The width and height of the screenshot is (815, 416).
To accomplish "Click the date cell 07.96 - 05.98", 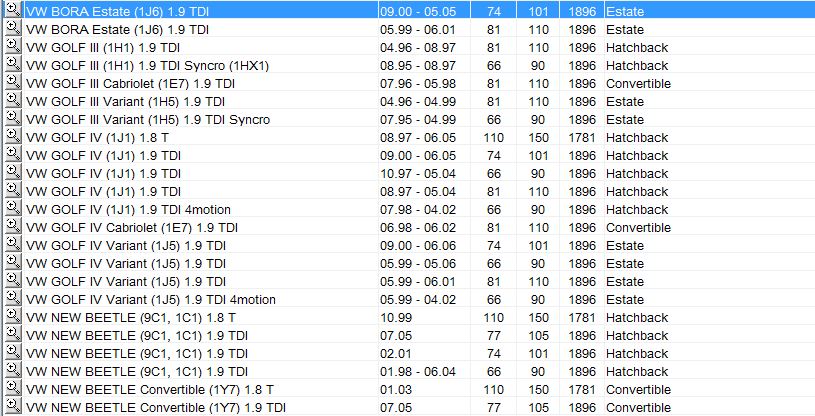I will tap(418, 84).
